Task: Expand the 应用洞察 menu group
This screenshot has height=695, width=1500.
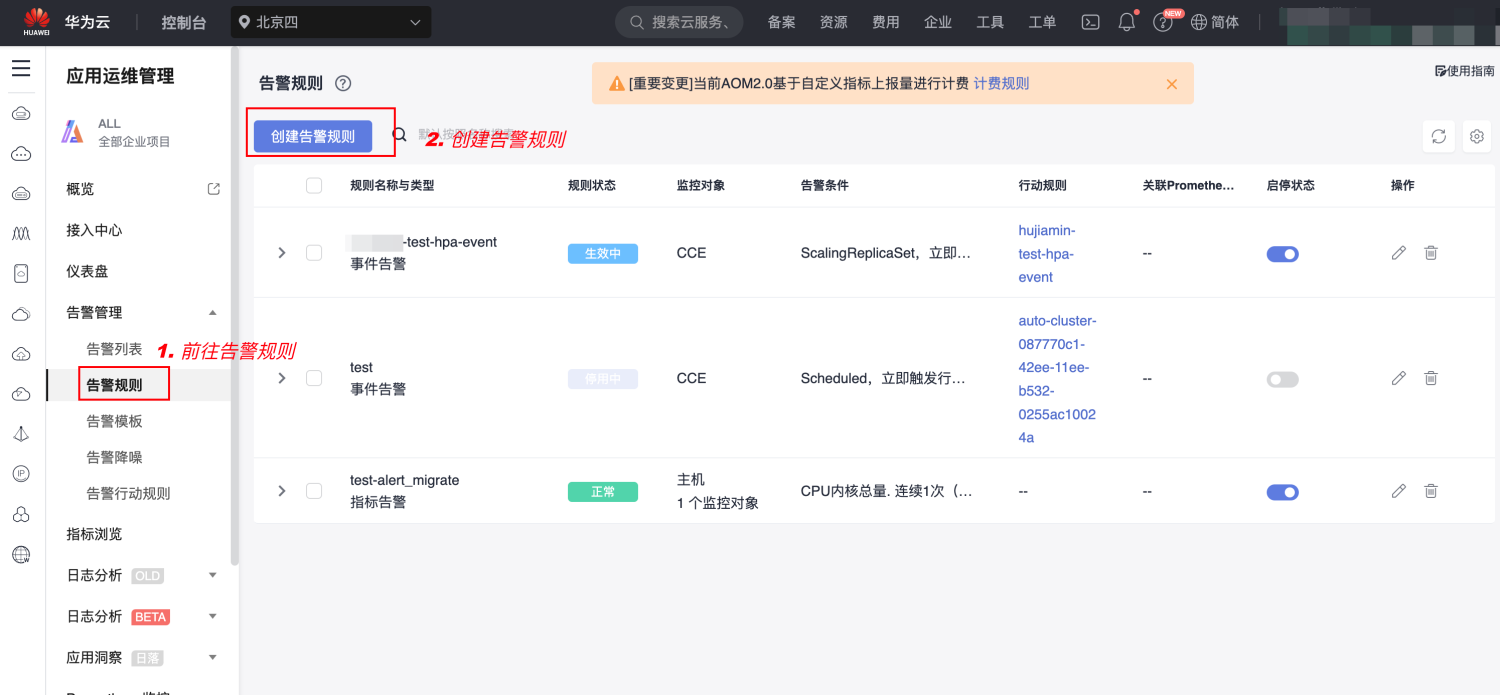Action: pyautogui.click(x=212, y=657)
